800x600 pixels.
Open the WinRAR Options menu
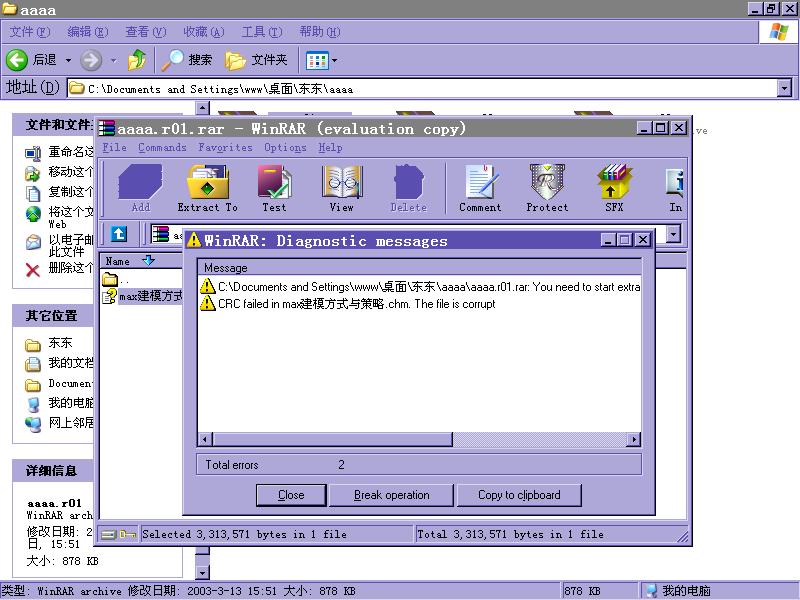tap(285, 147)
